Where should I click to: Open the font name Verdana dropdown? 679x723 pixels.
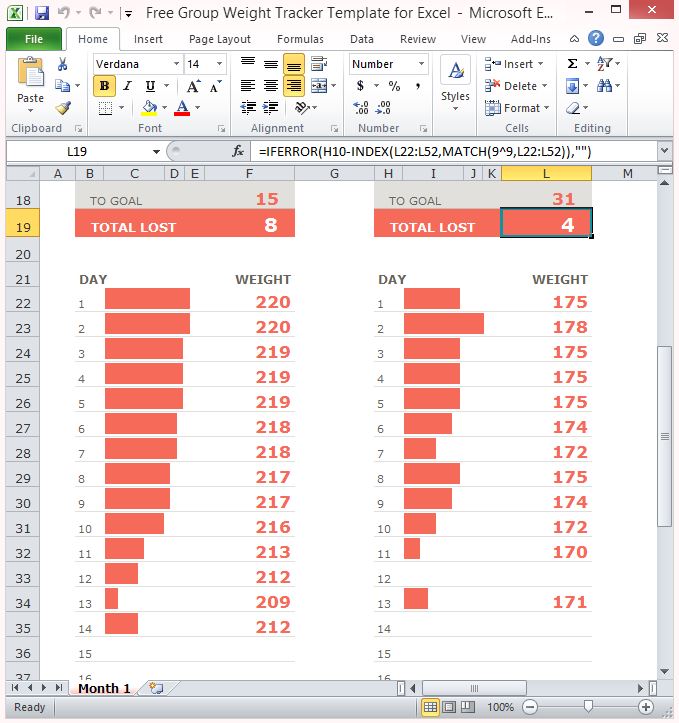pyautogui.click(x=176, y=64)
